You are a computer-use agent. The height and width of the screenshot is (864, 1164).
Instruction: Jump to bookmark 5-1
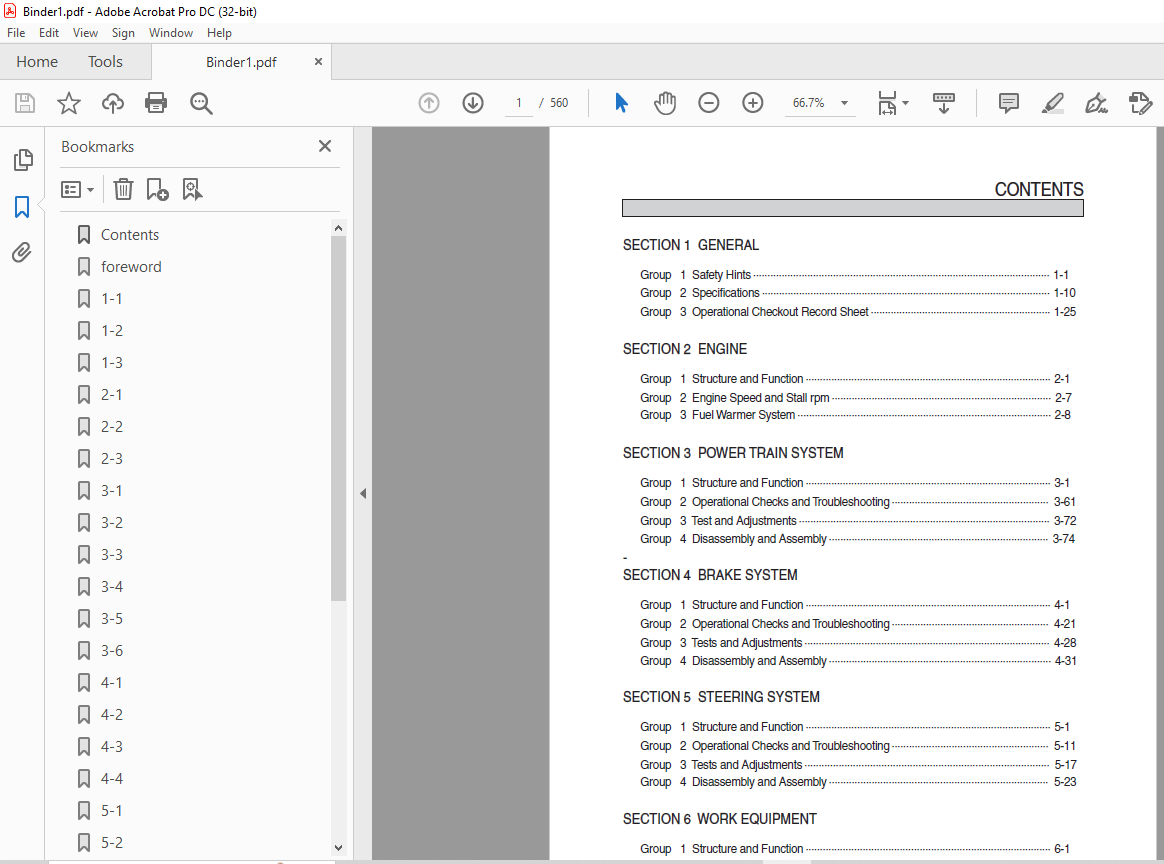112,811
